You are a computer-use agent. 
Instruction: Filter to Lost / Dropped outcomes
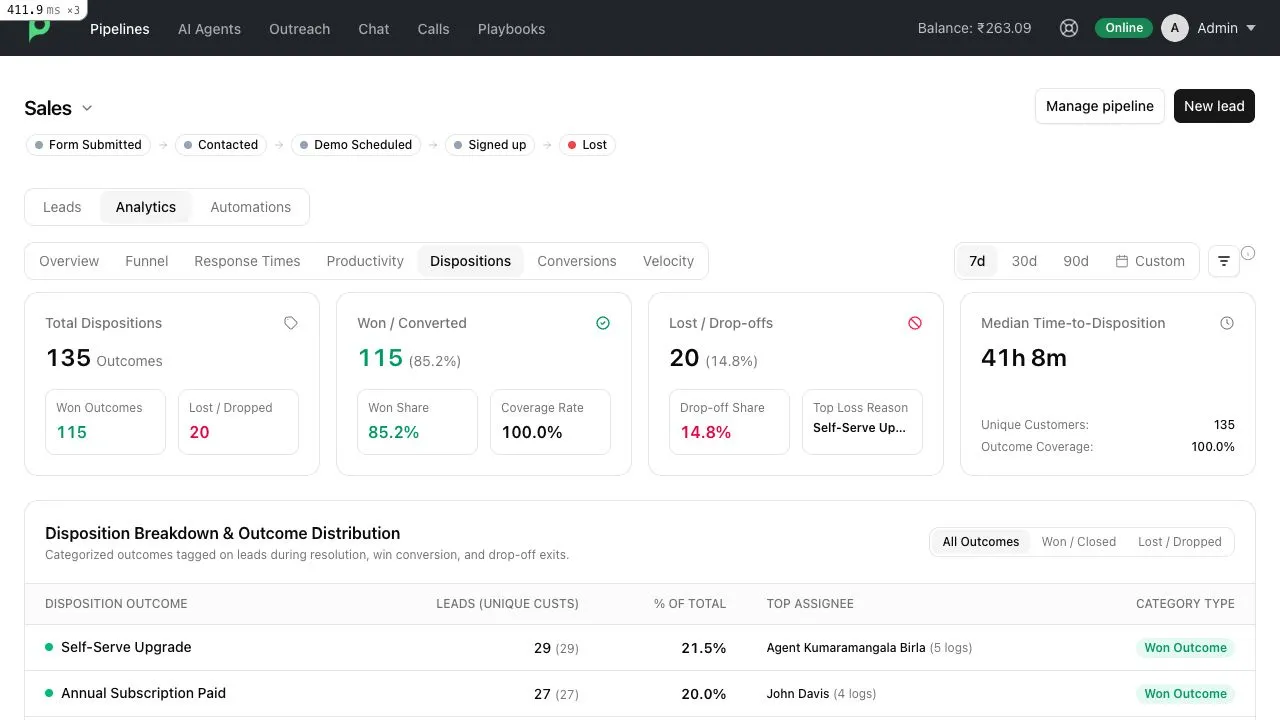pos(1180,542)
